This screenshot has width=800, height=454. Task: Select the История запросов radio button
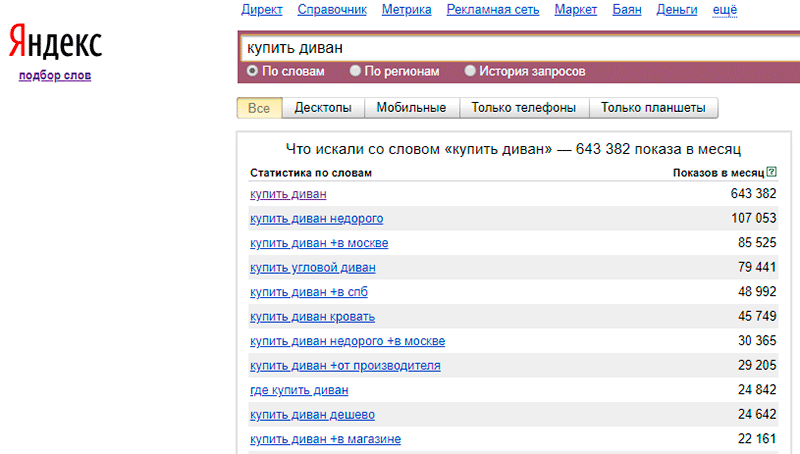[470, 71]
